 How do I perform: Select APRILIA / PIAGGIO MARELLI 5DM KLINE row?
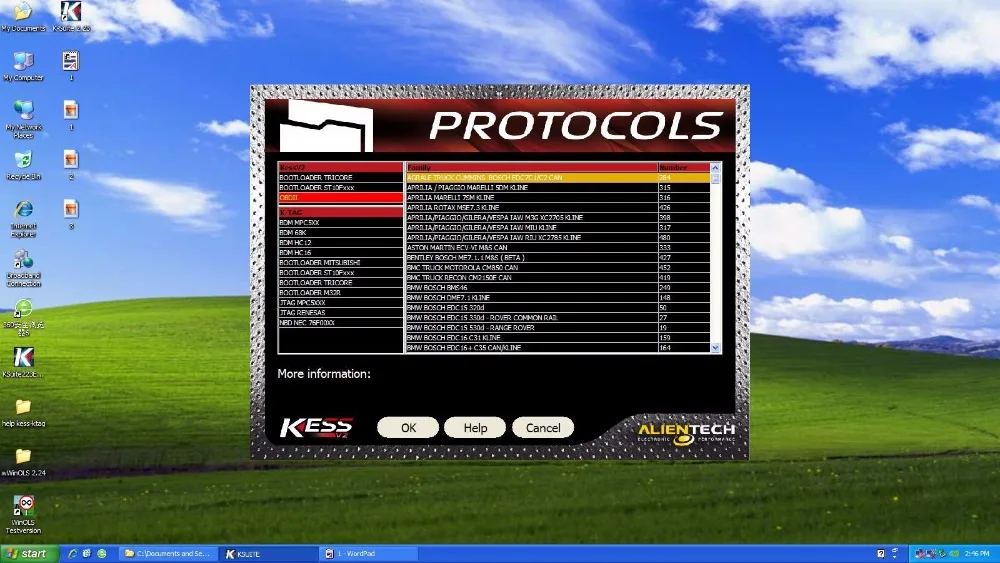pos(558,187)
